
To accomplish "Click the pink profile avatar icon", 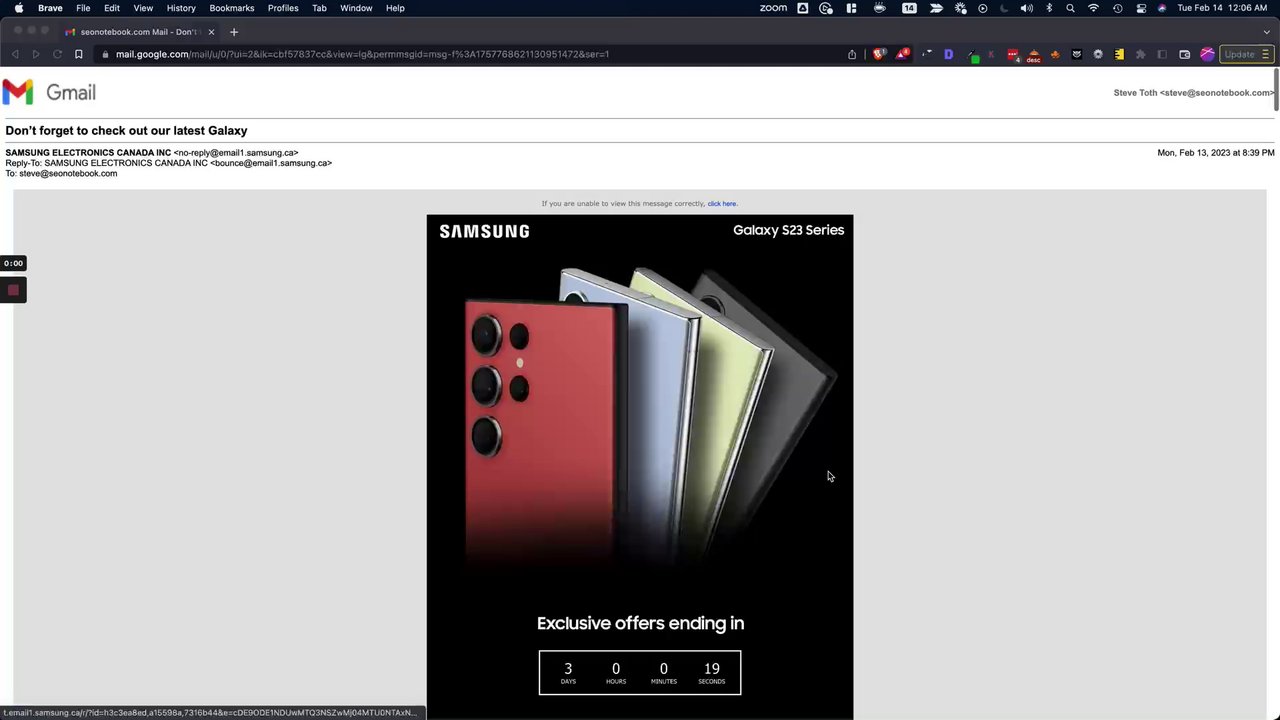I will (1207, 54).
